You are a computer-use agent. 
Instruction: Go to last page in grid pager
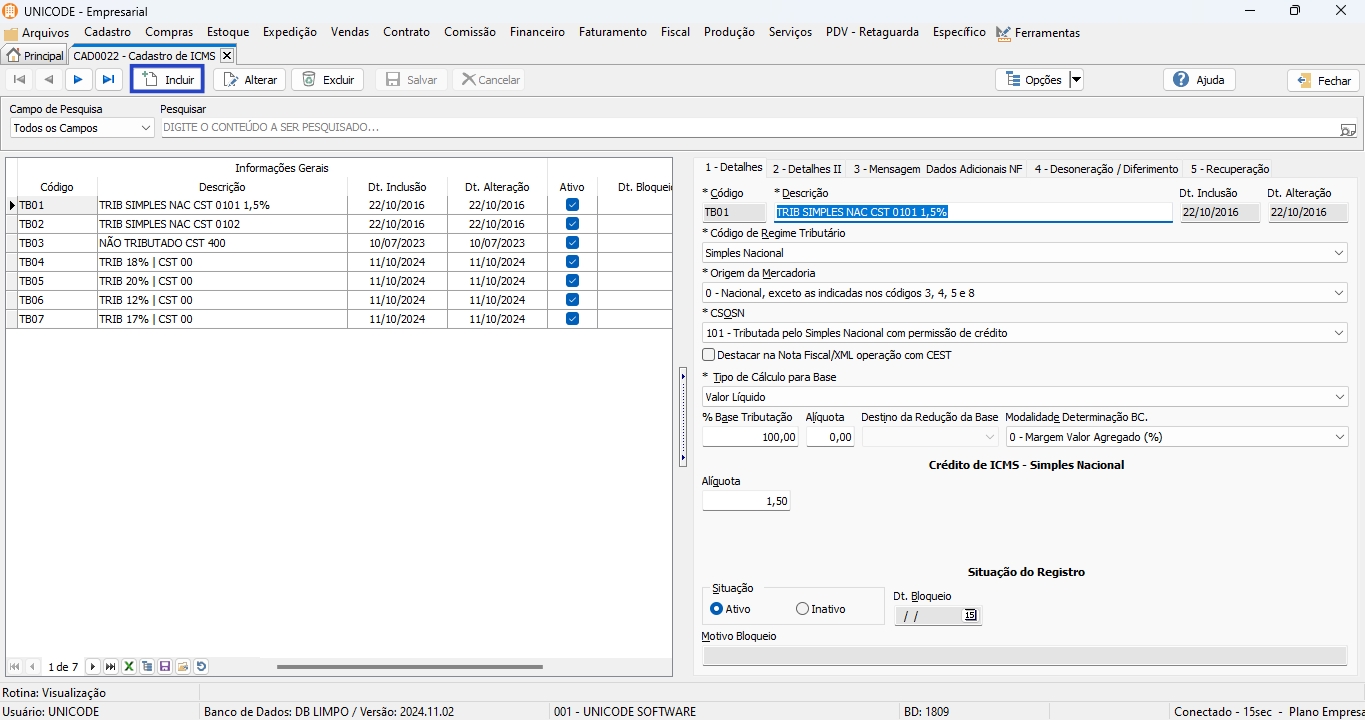pos(110,667)
